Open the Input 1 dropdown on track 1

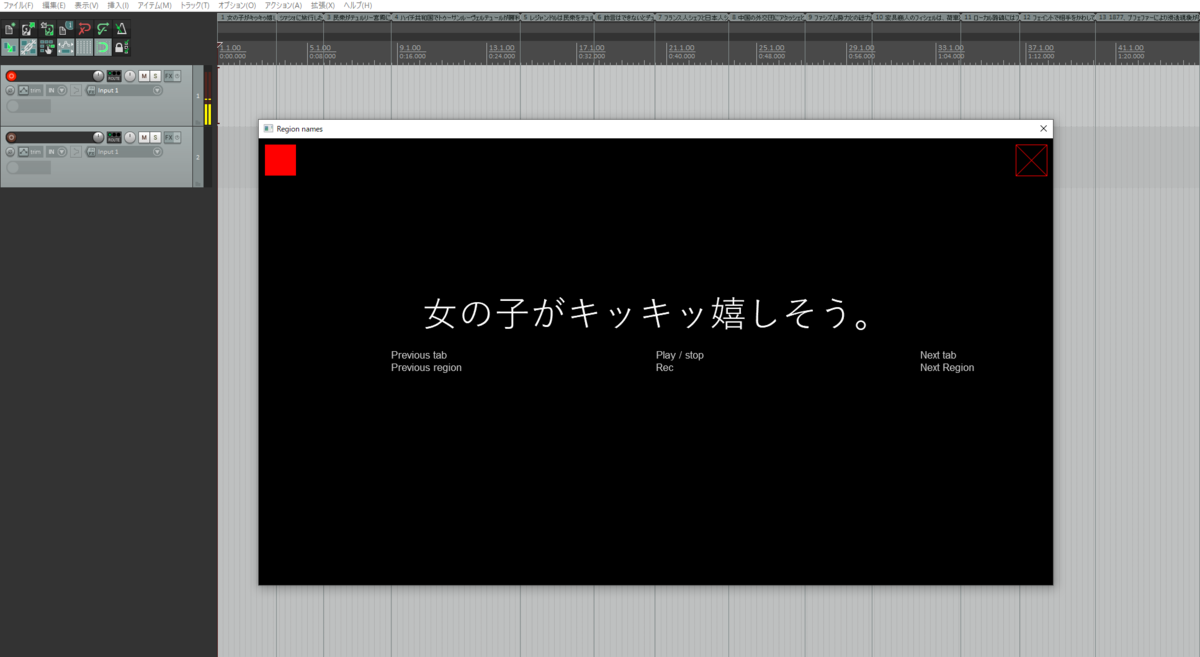(157, 90)
